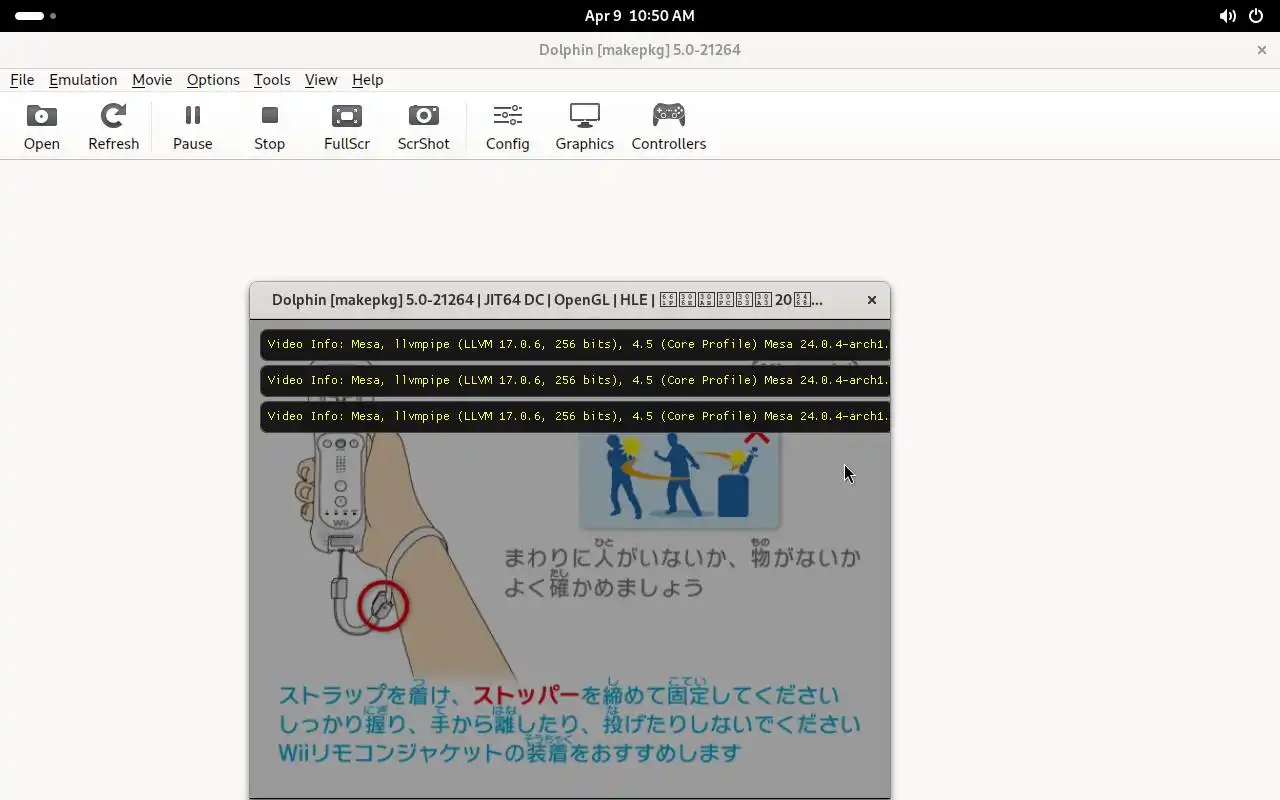The width and height of the screenshot is (1280, 800).
Task: Click the 'よく確かめましょう' text line
Action: [x=604, y=587]
